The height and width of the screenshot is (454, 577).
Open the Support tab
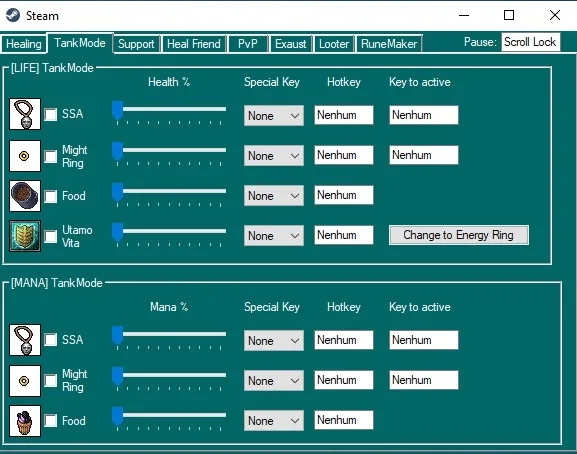[x=136, y=44]
